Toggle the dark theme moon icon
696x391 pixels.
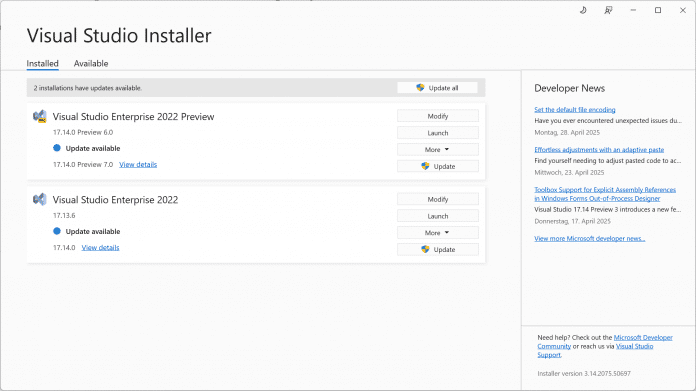pos(583,10)
